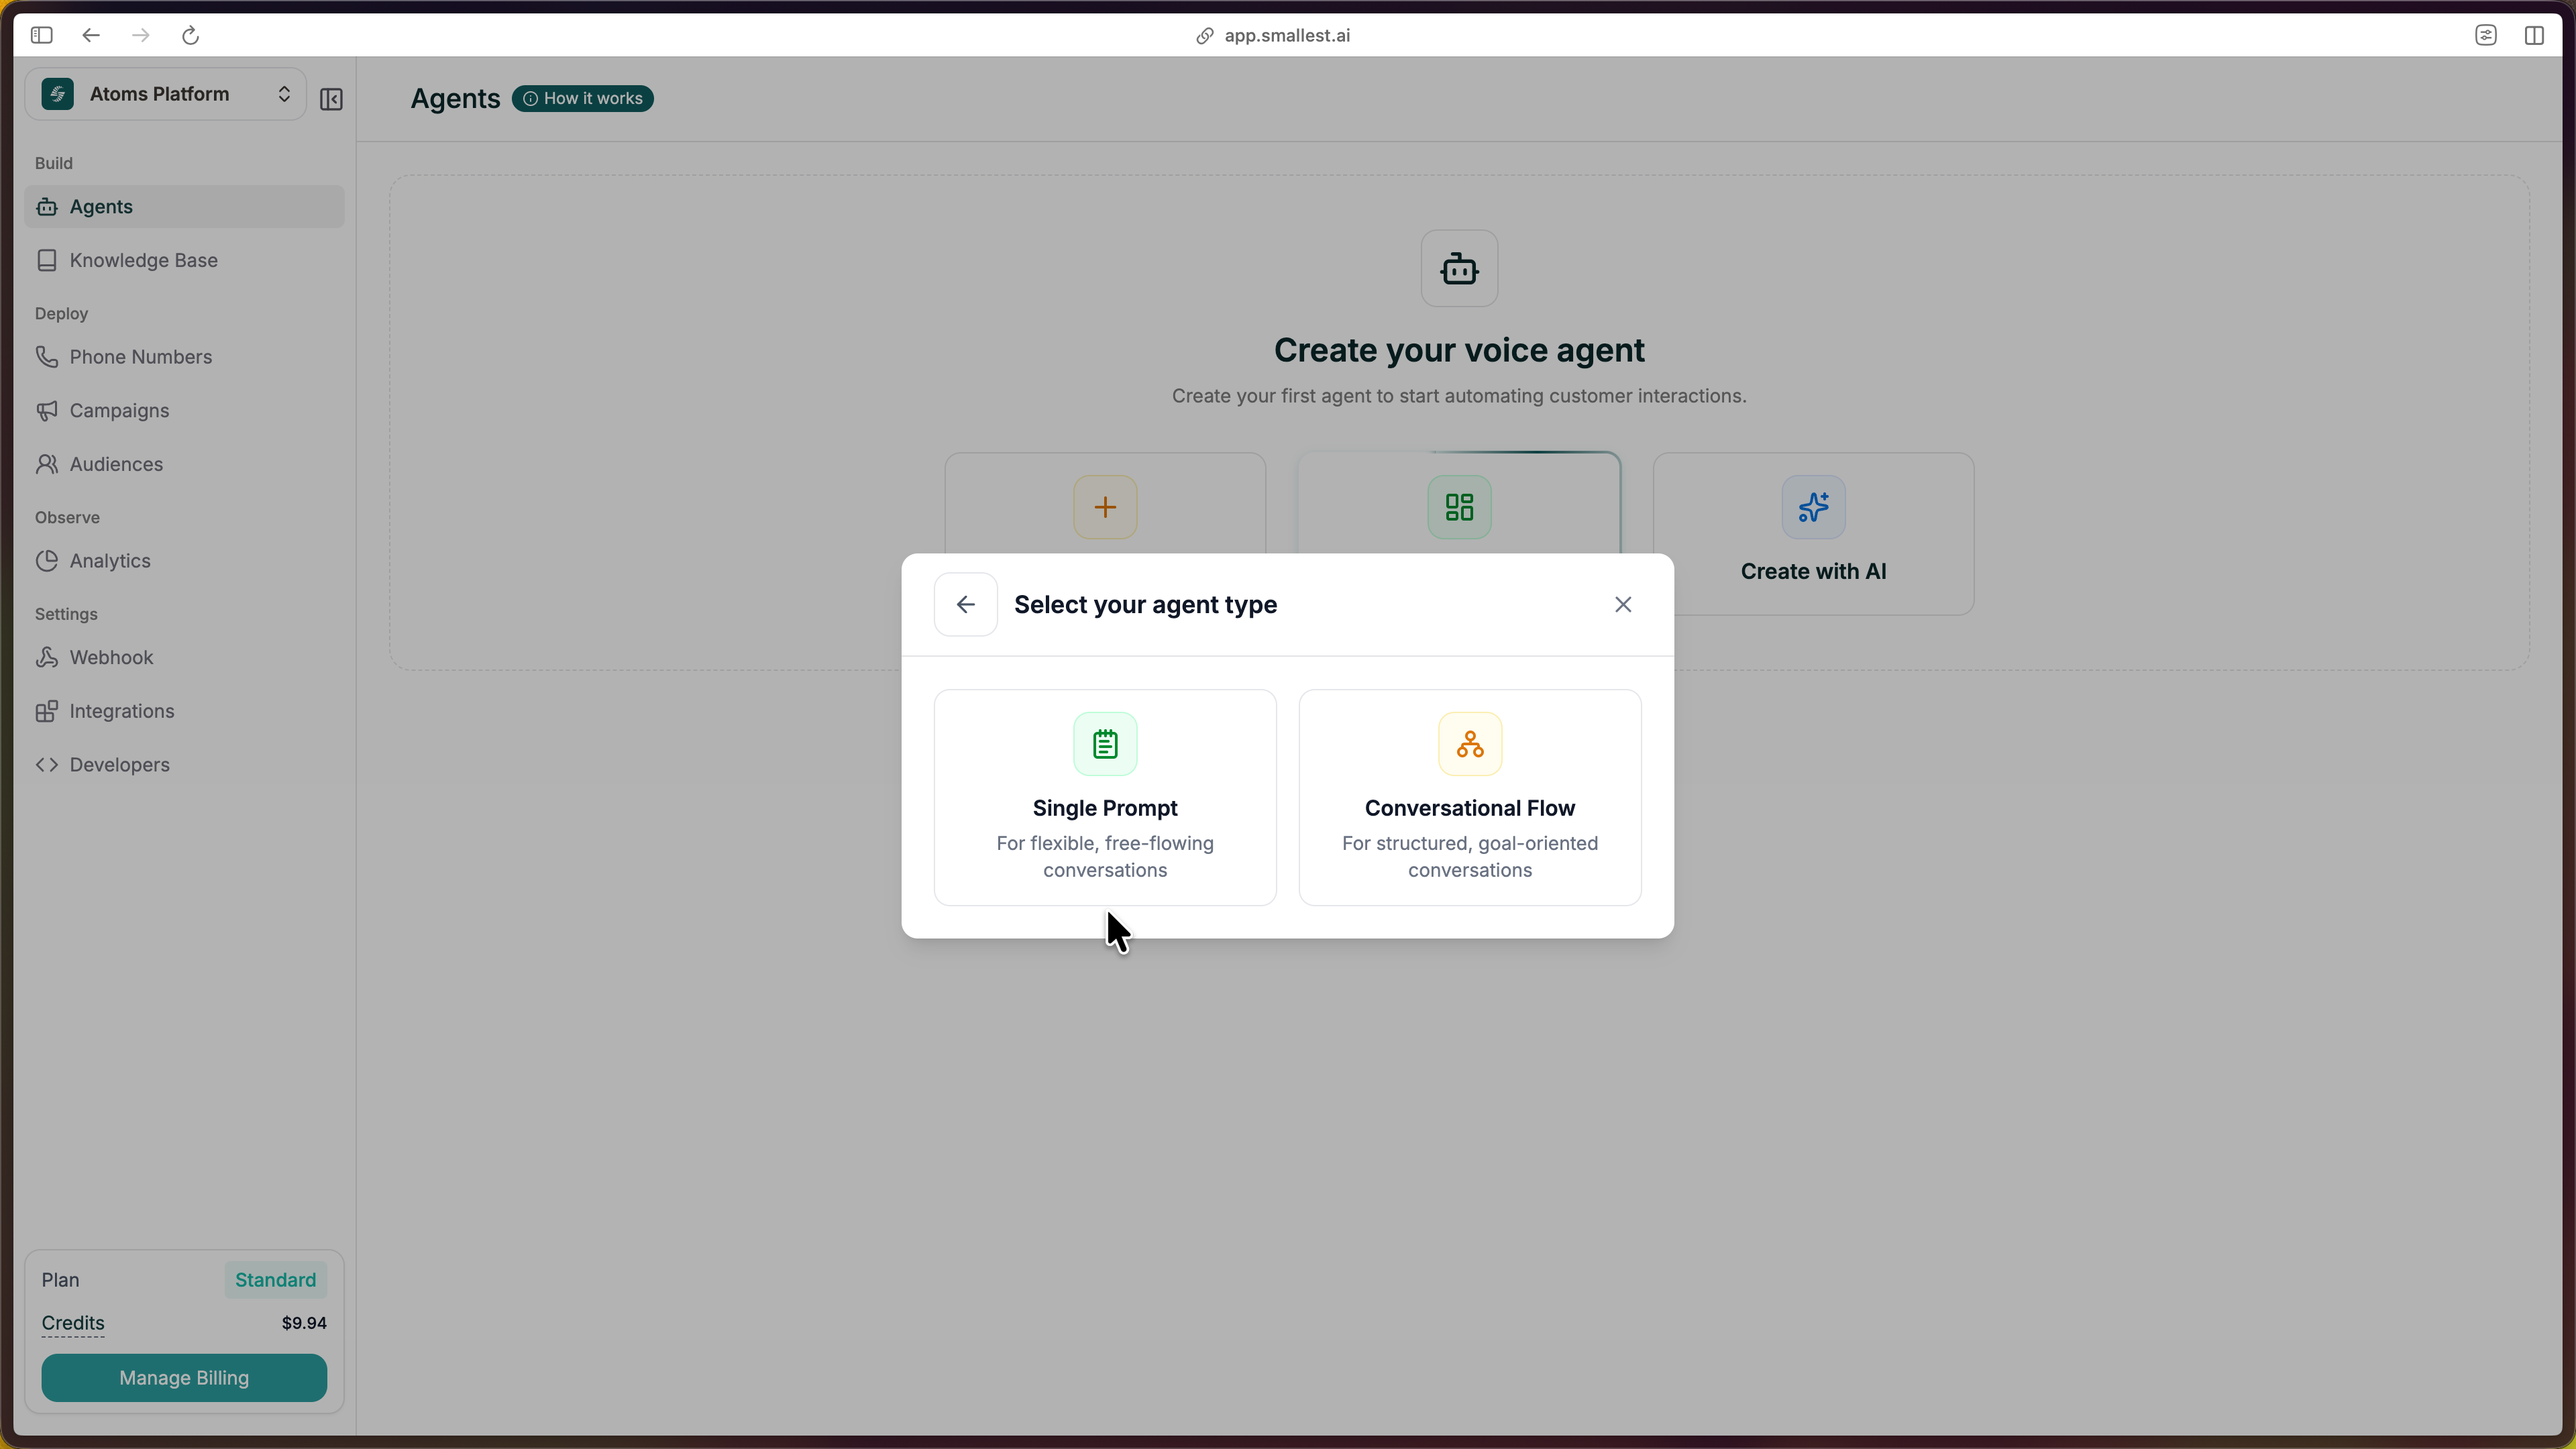
Task: Dismiss the agent type dialog
Action: (x=1622, y=604)
